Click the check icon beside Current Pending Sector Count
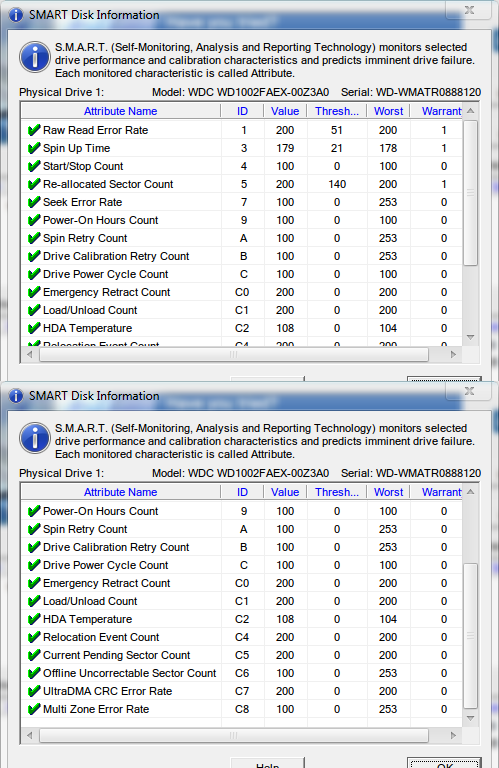 pos(34,655)
